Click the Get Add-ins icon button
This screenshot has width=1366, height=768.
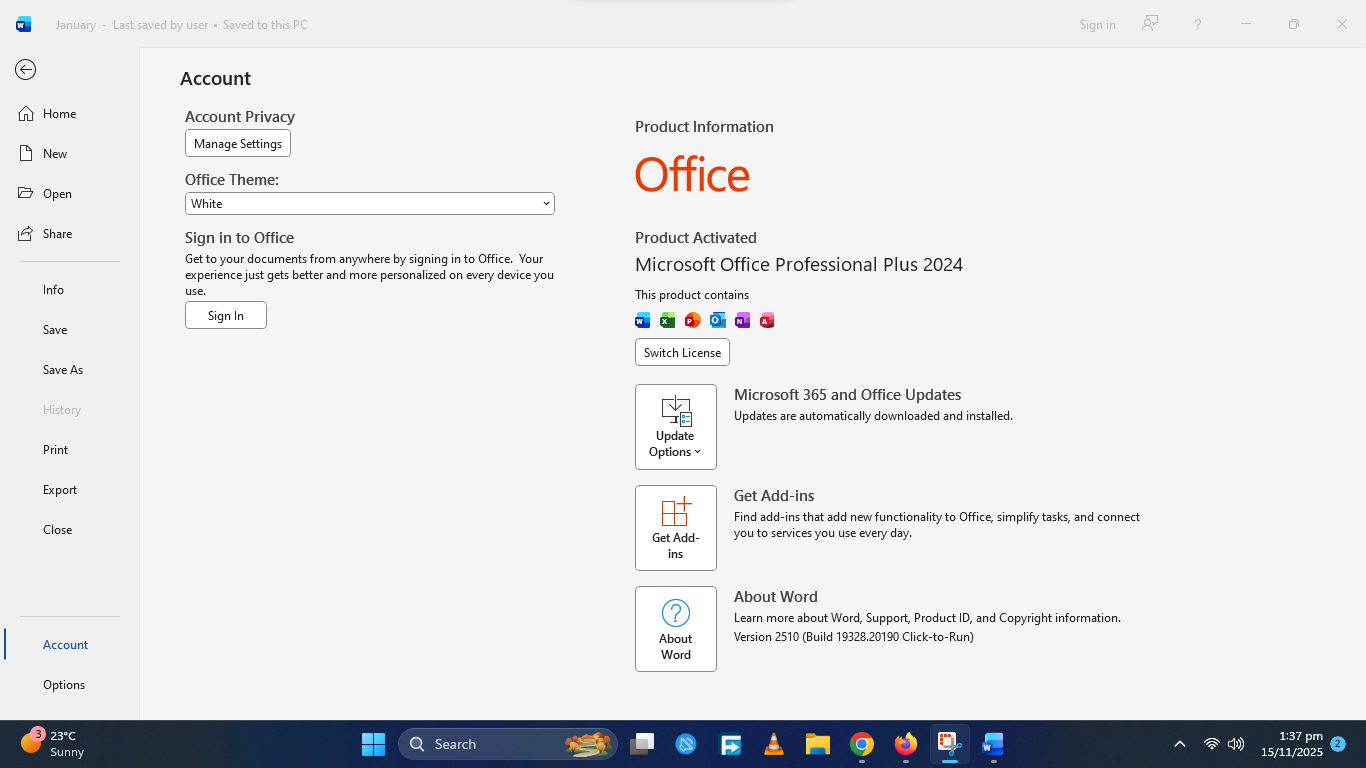(x=675, y=528)
